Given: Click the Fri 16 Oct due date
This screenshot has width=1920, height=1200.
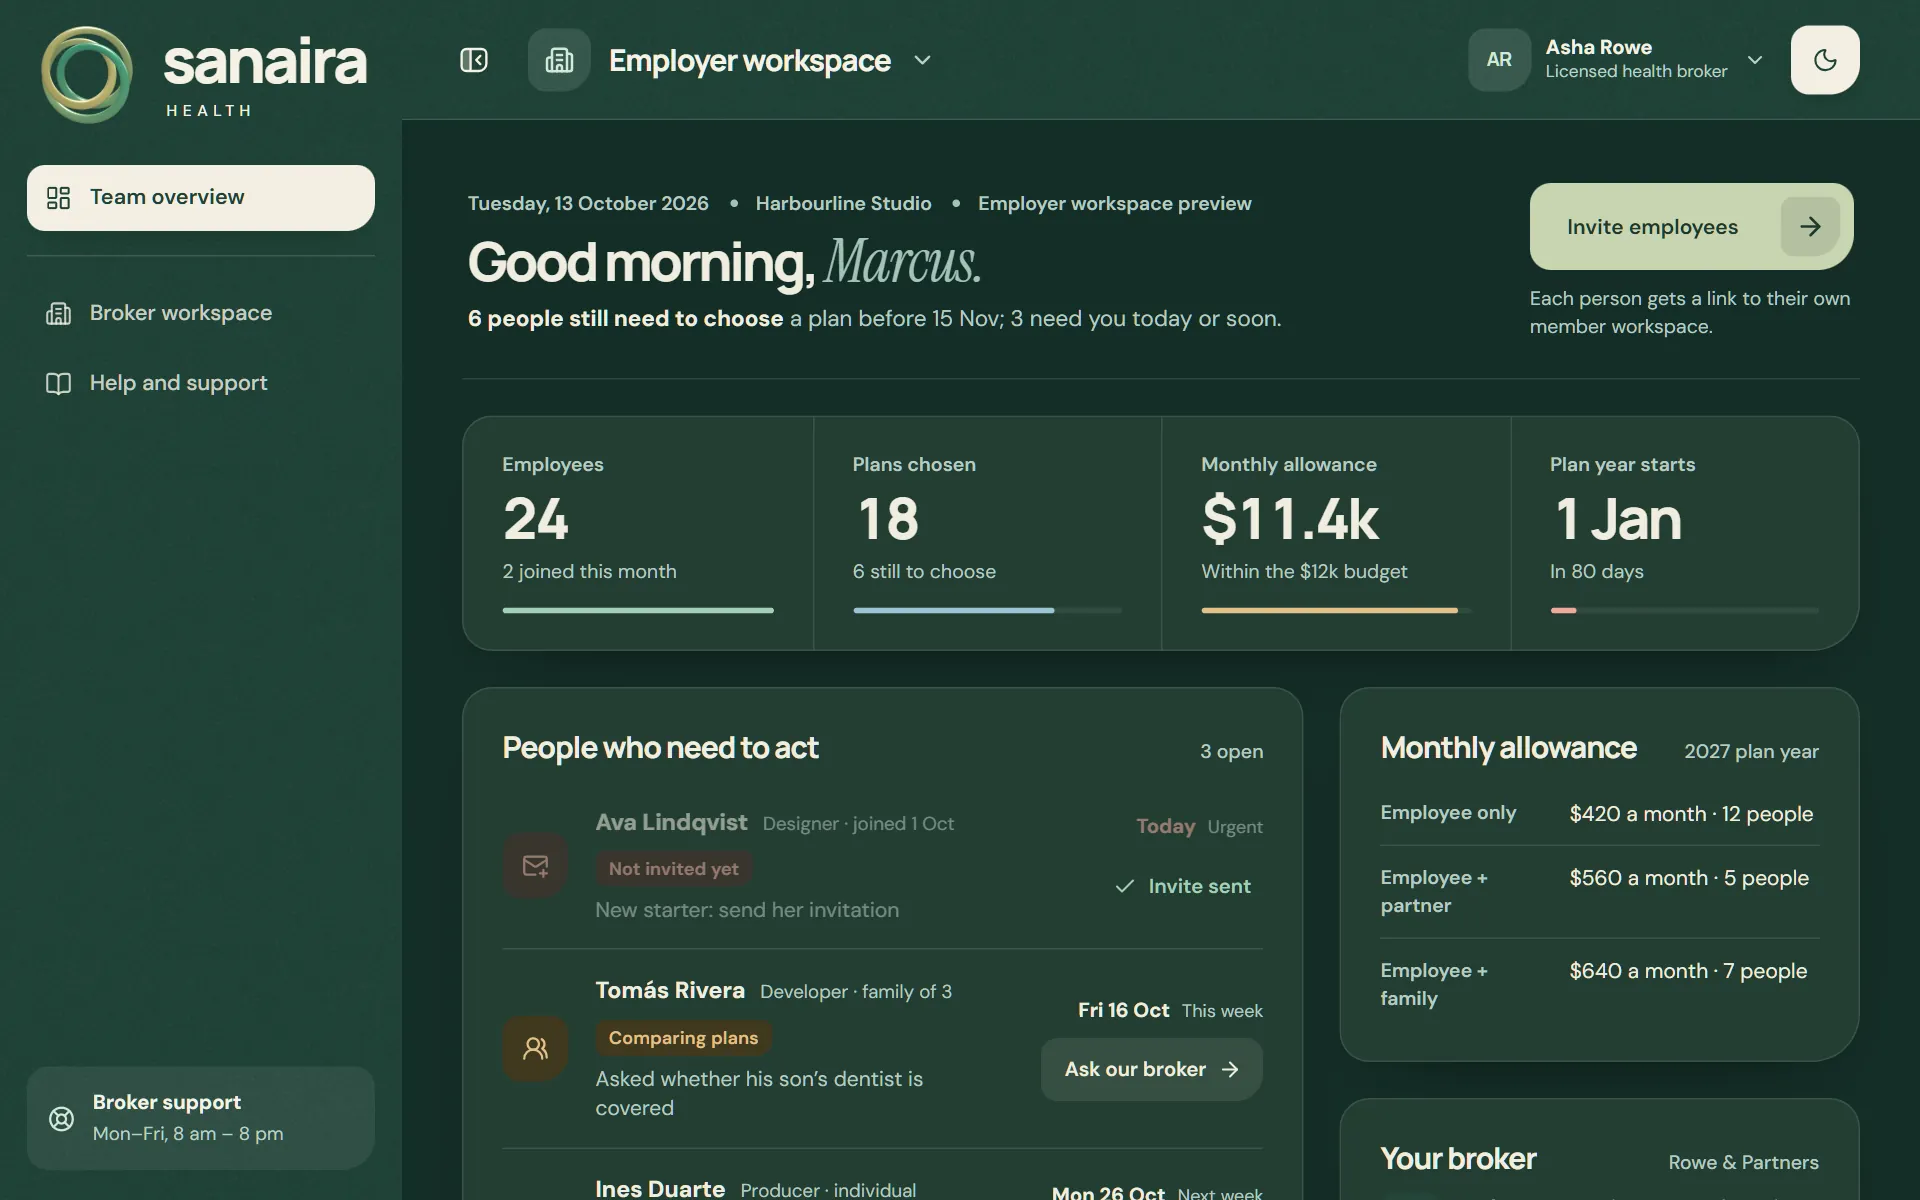Looking at the screenshot, I should (x=1123, y=1010).
